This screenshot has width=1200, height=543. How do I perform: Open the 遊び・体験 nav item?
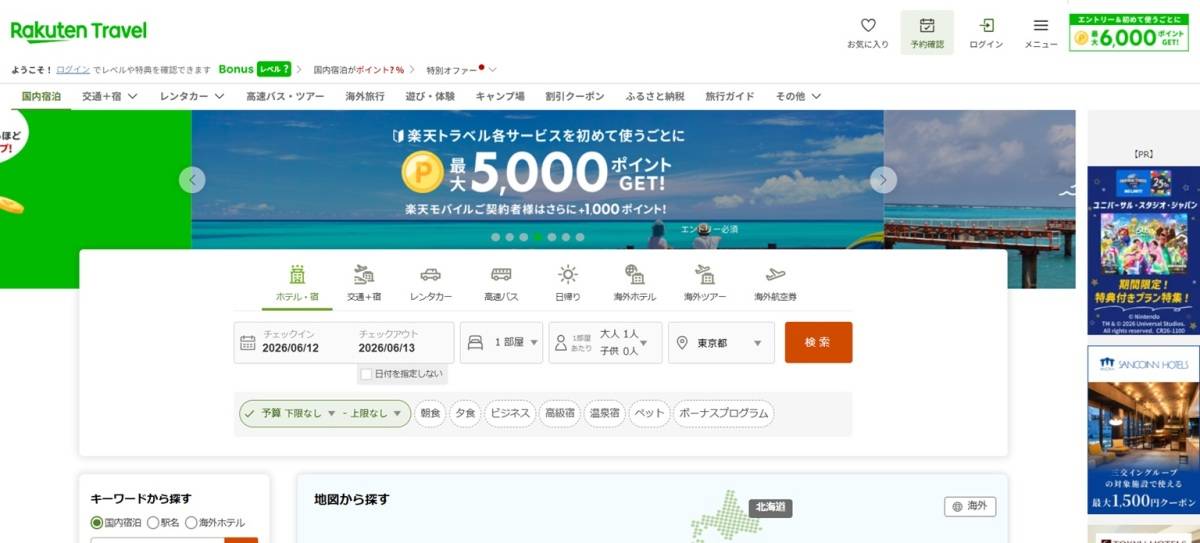point(430,96)
